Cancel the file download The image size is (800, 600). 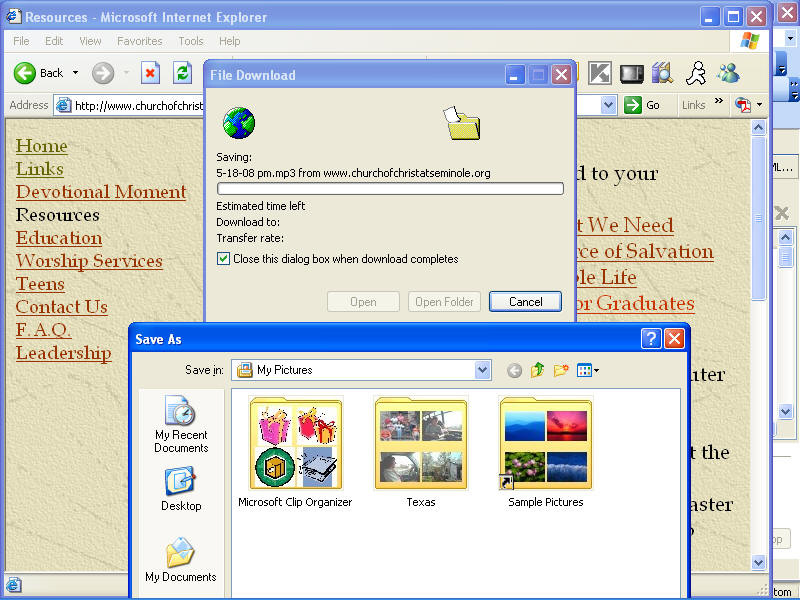(525, 302)
